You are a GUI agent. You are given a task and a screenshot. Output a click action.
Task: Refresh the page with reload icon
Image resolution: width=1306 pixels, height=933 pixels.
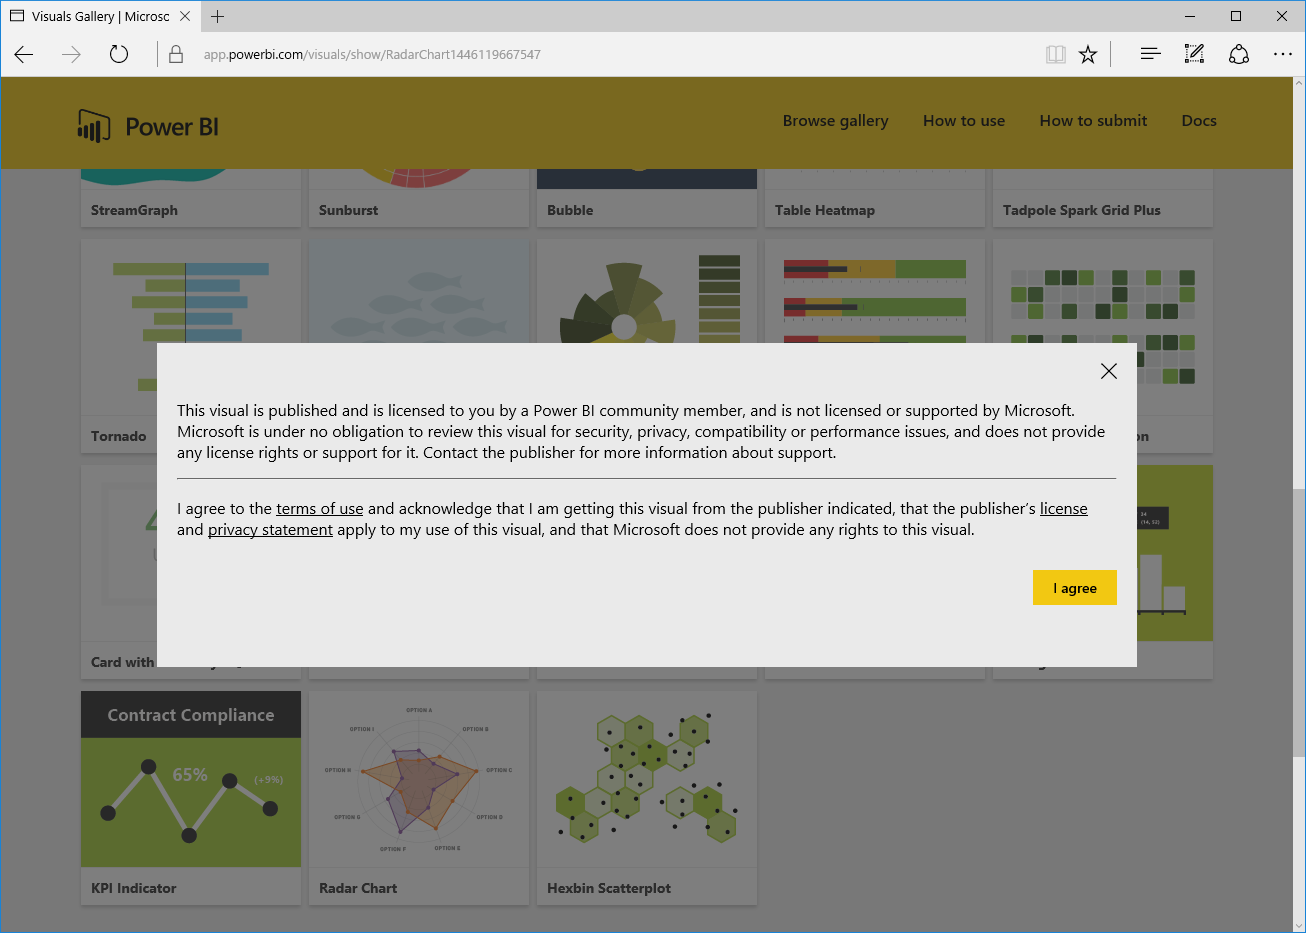(119, 55)
